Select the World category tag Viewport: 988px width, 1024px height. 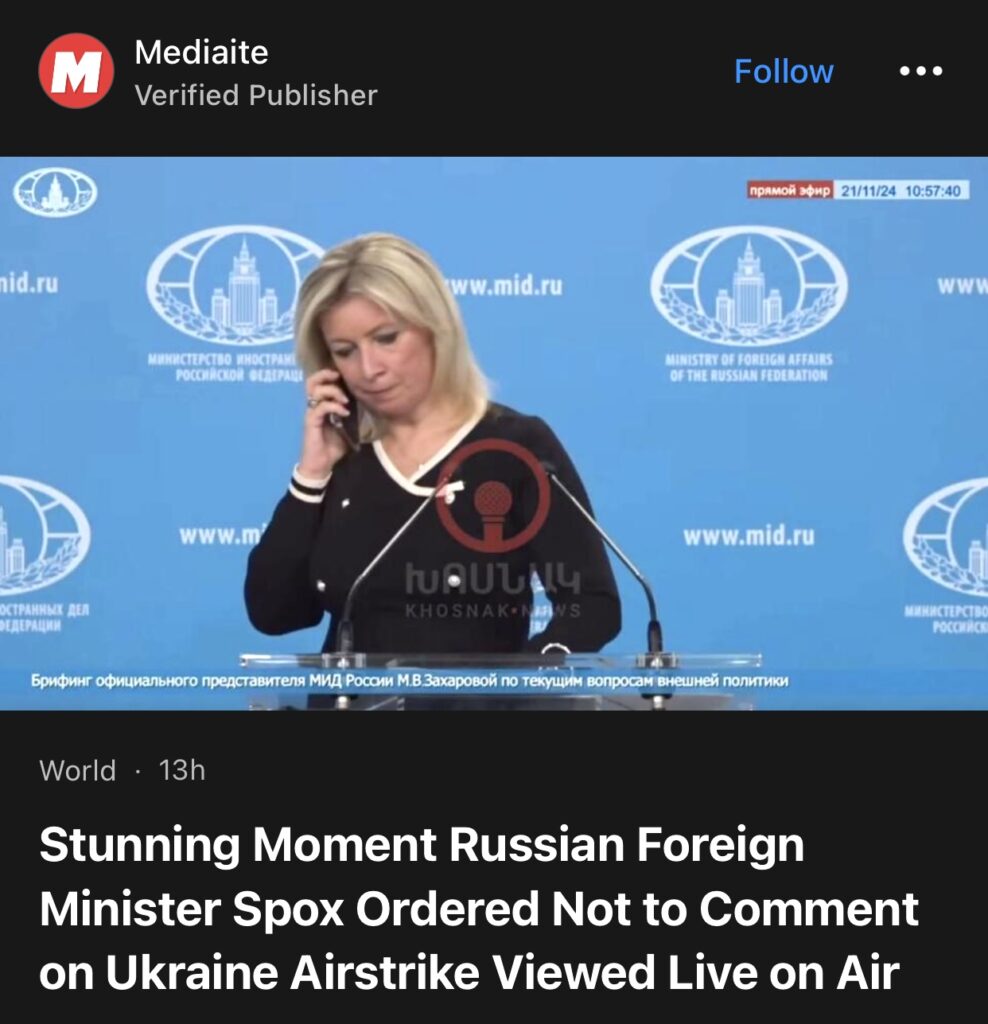click(78, 771)
